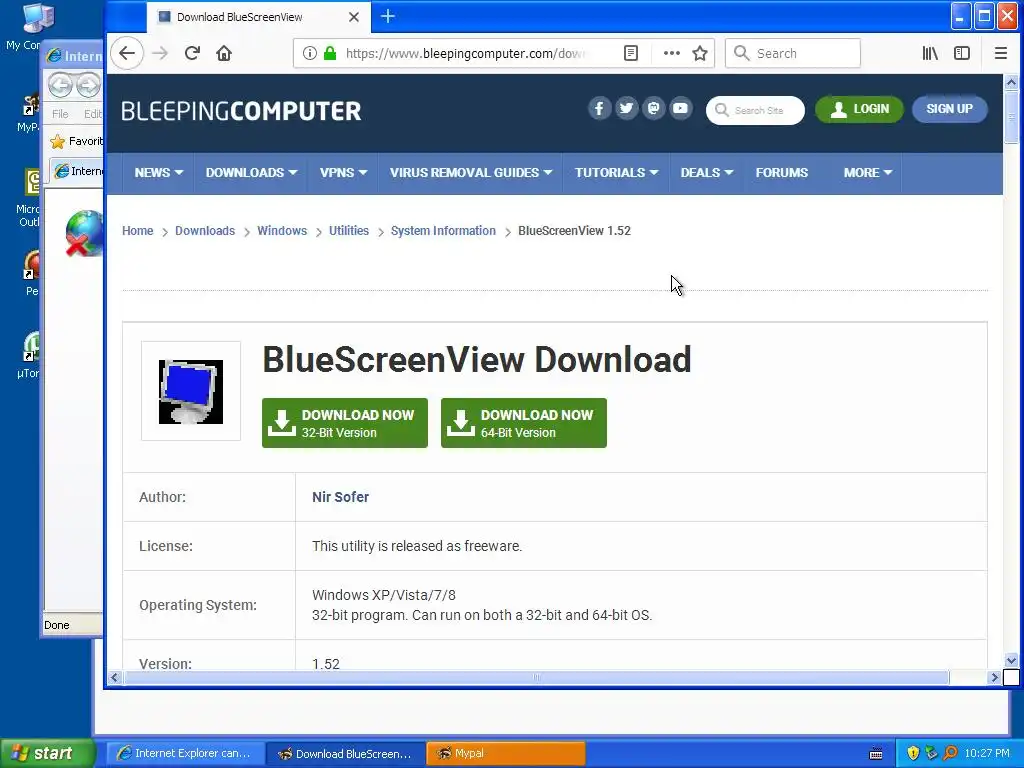Screen dimensions: 1024x768
Task: Expand the DEALS dropdown menu
Action: point(707,173)
